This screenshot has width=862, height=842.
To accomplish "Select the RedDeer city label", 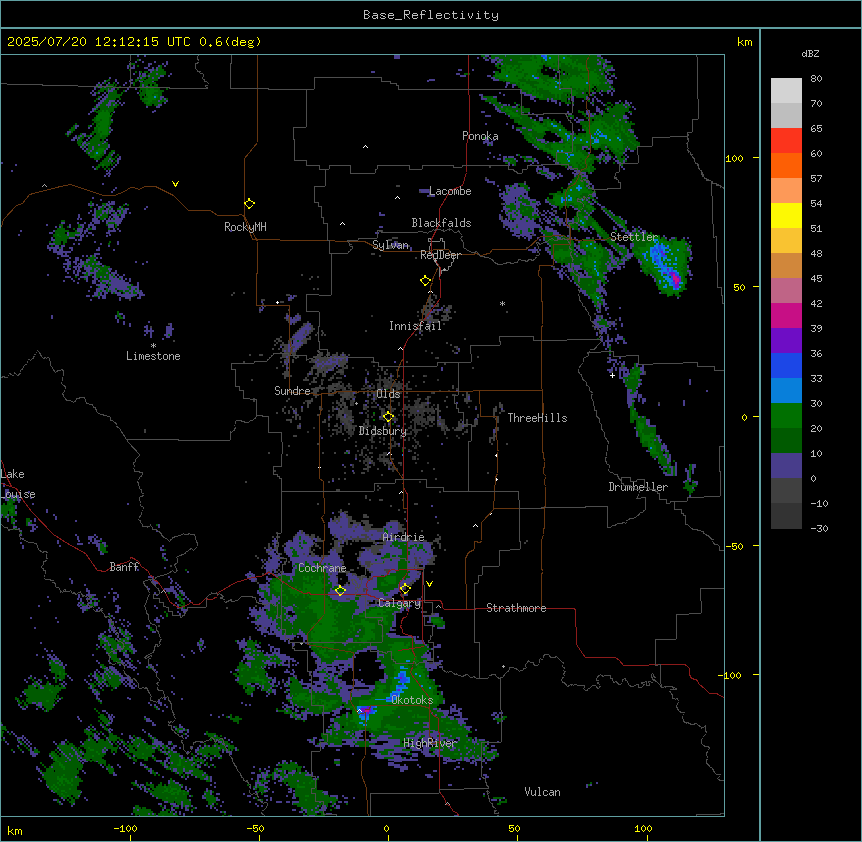I will [x=440, y=255].
